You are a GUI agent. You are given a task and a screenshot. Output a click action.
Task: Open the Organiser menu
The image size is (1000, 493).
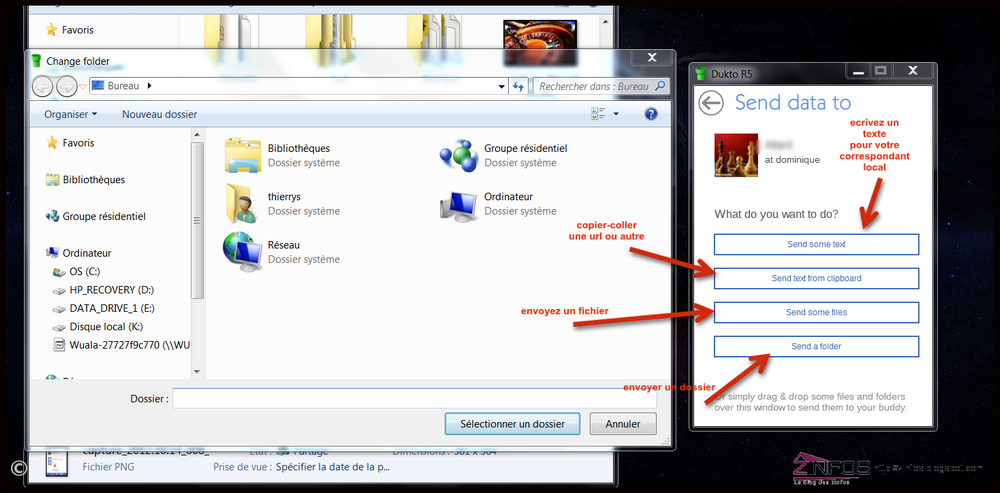pyautogui.click(x=70, y=114)
